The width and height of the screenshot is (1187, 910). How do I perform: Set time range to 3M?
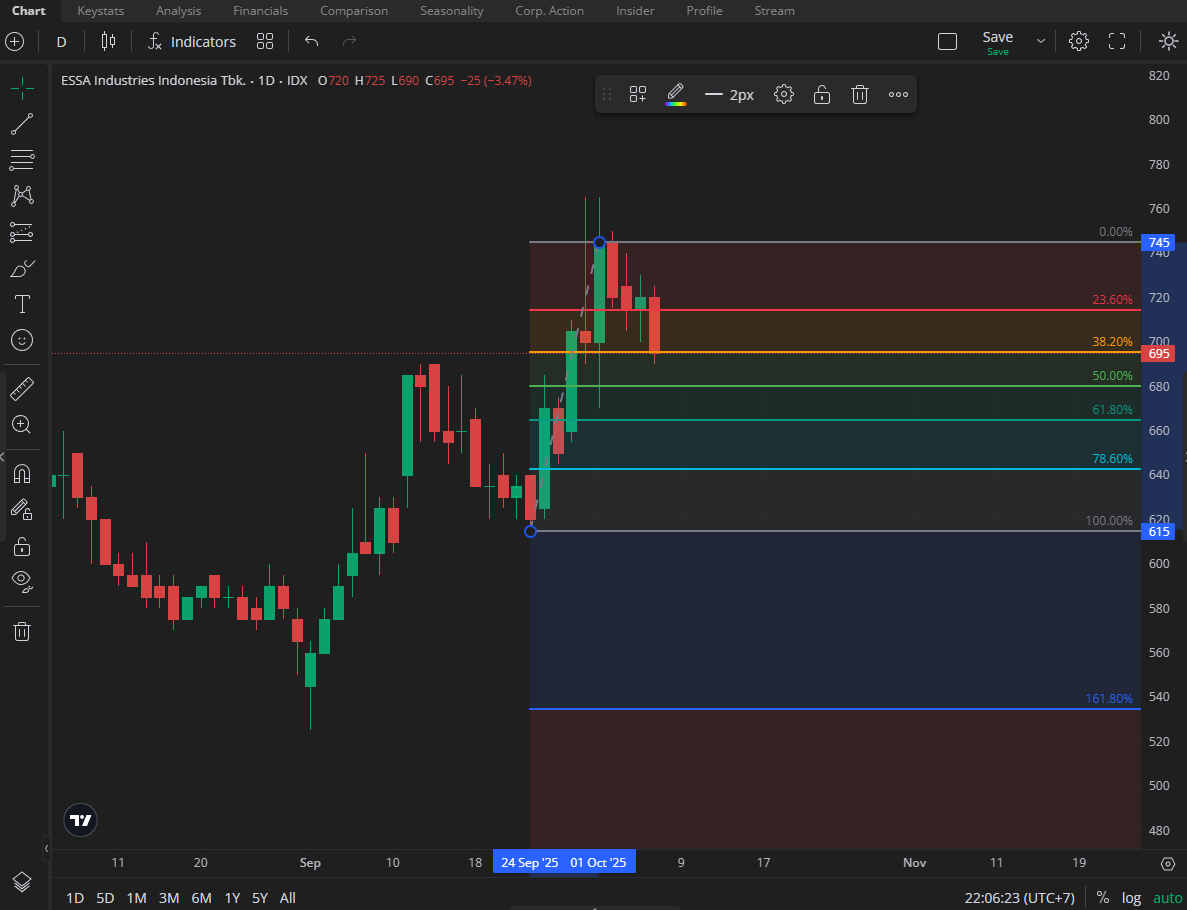click(x=169, y=898)
